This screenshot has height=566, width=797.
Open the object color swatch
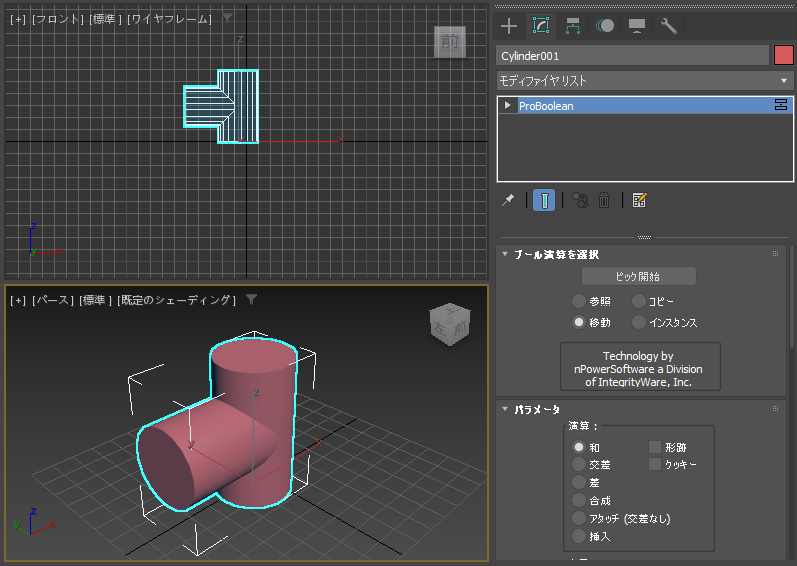(x=783, y=55)
